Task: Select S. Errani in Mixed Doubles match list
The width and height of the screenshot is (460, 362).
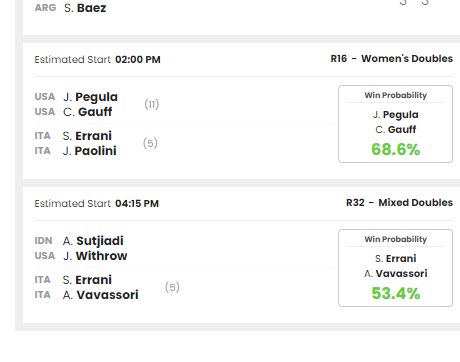Action: coord(87,280)
